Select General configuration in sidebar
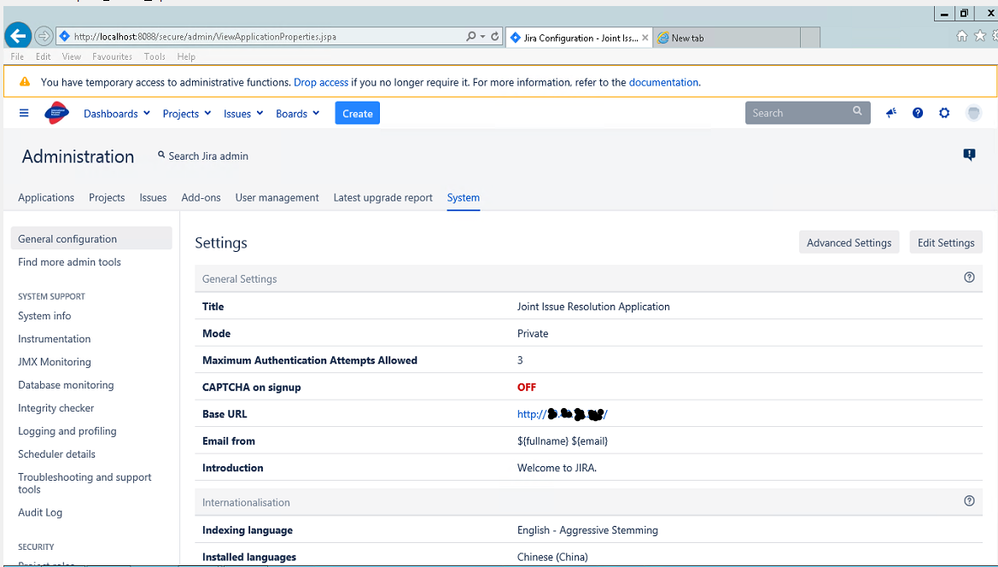The image size is (998, 567). (x=91, y=239)
